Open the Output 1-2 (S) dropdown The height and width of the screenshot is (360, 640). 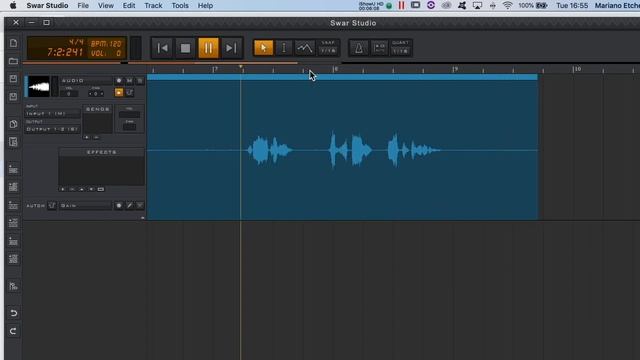point(52,129)
